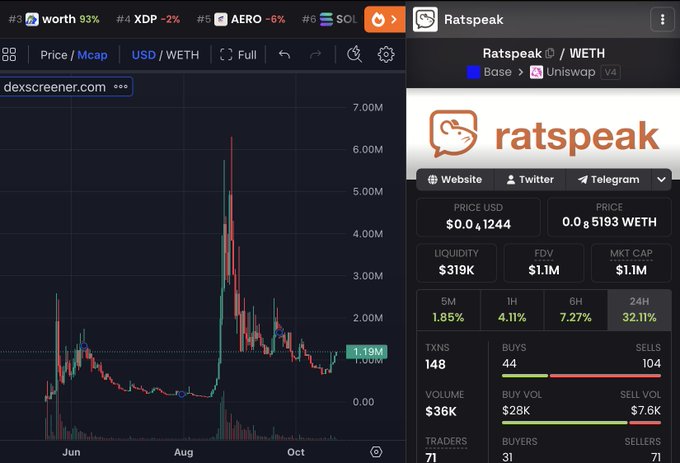
Task: Click the buys versus sells ratio bar
Action: (x=581, y=376)
